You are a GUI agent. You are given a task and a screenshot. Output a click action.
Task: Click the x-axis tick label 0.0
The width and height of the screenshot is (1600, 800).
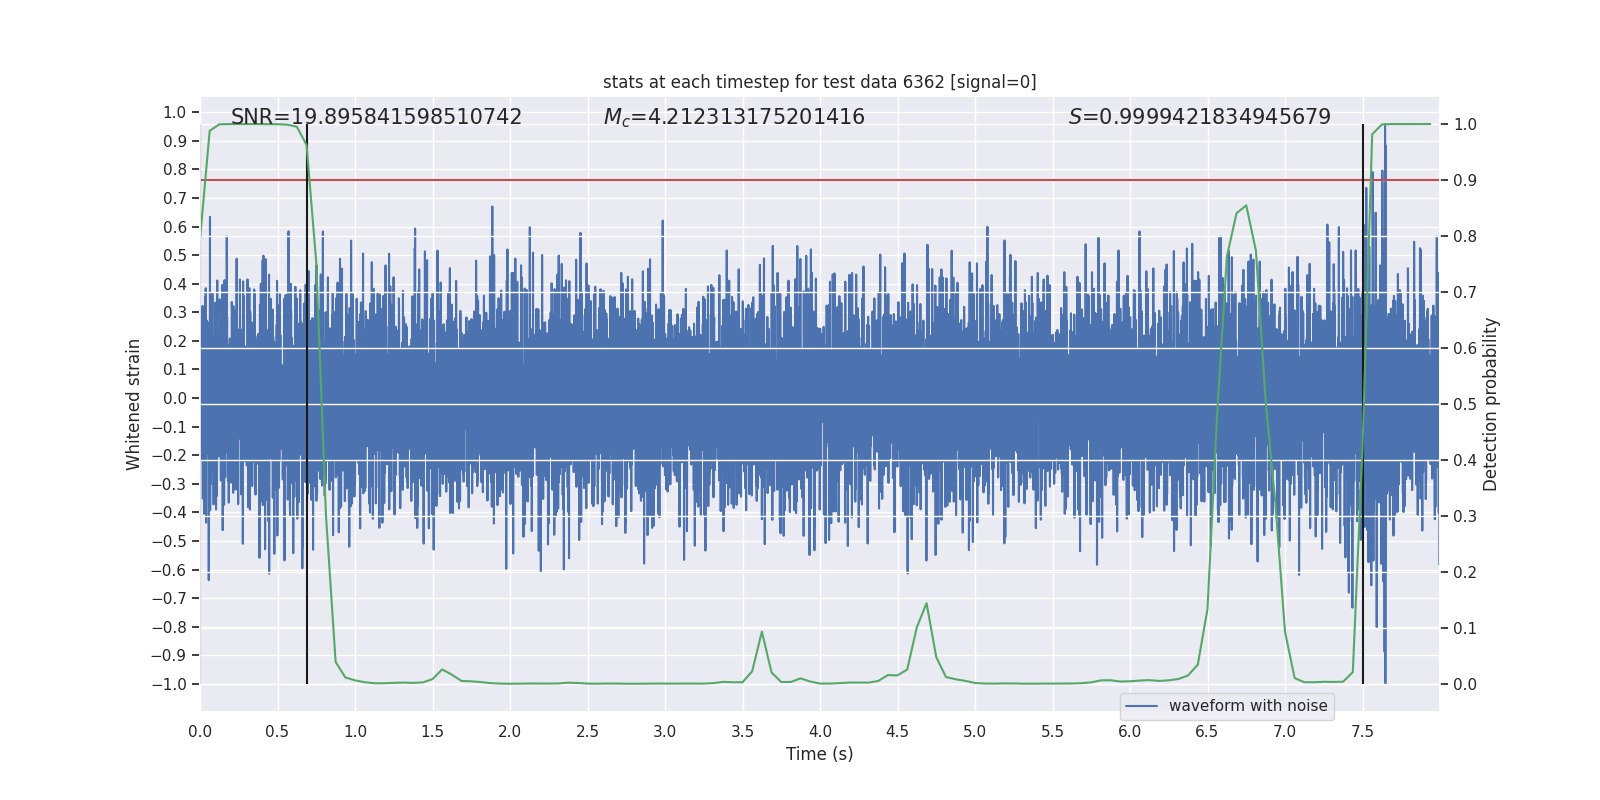coord(200,731)
